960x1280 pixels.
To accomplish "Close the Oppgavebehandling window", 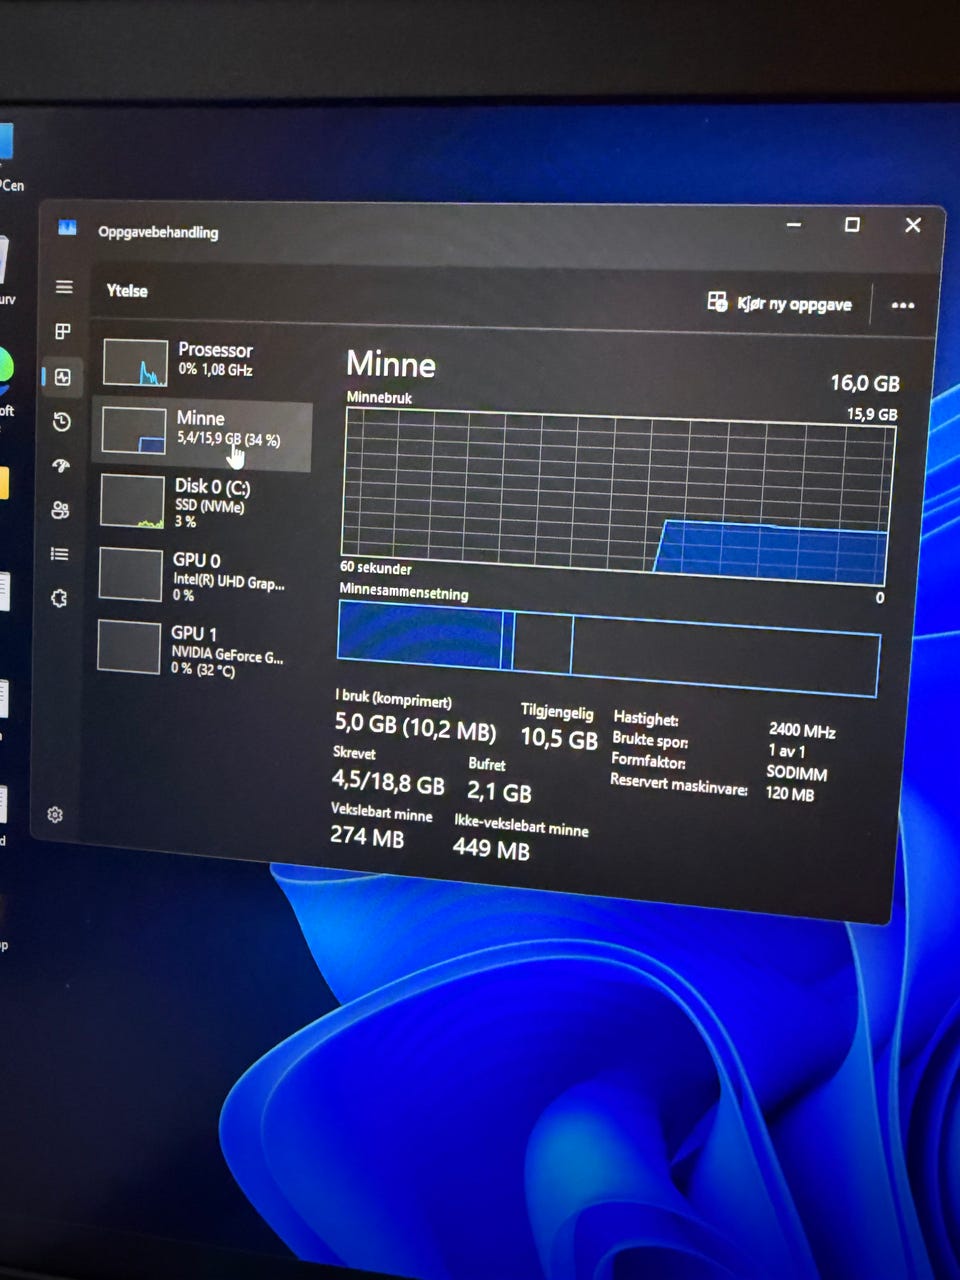I will [x=913, y=225].
